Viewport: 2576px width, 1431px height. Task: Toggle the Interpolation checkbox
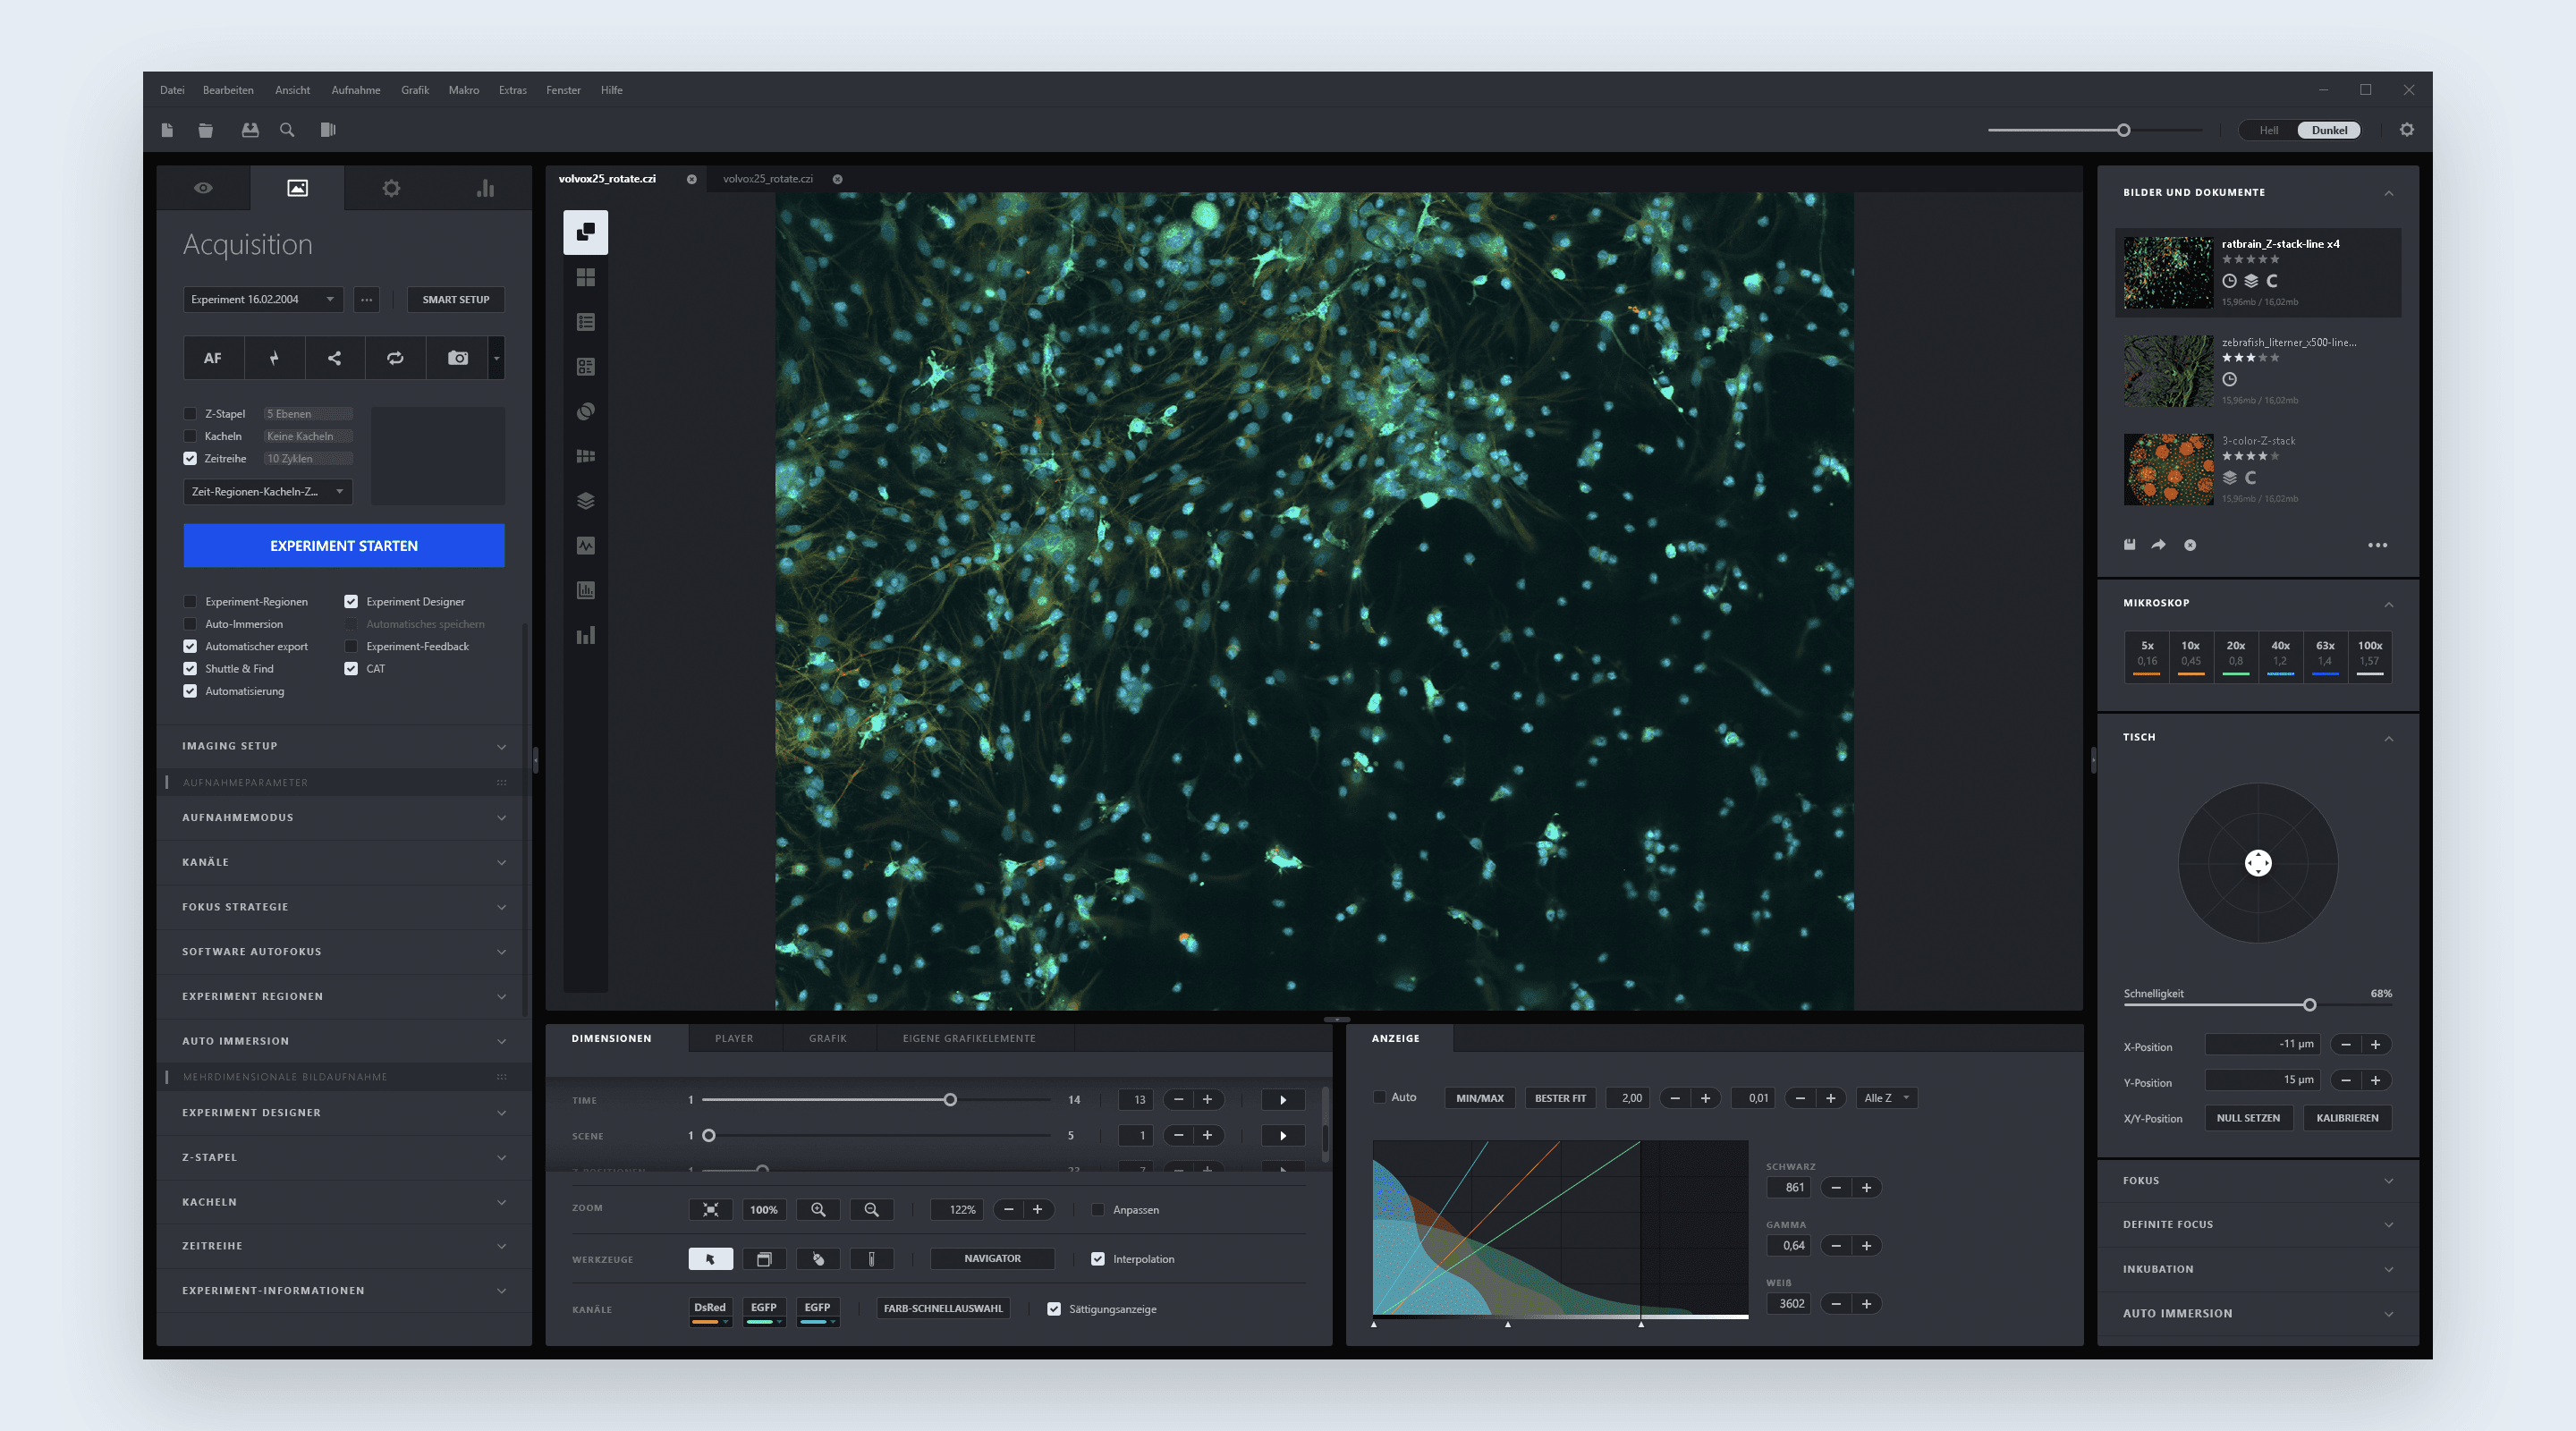[x=1098, y=1259]
